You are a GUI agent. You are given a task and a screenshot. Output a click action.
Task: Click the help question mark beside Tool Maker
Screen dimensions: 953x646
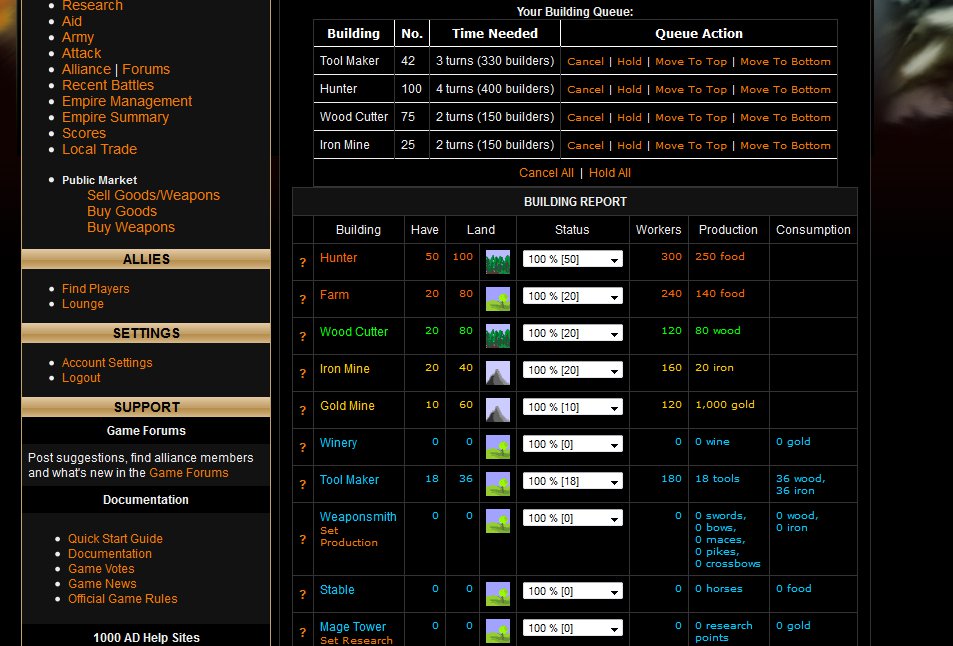(x=302, y=485)
